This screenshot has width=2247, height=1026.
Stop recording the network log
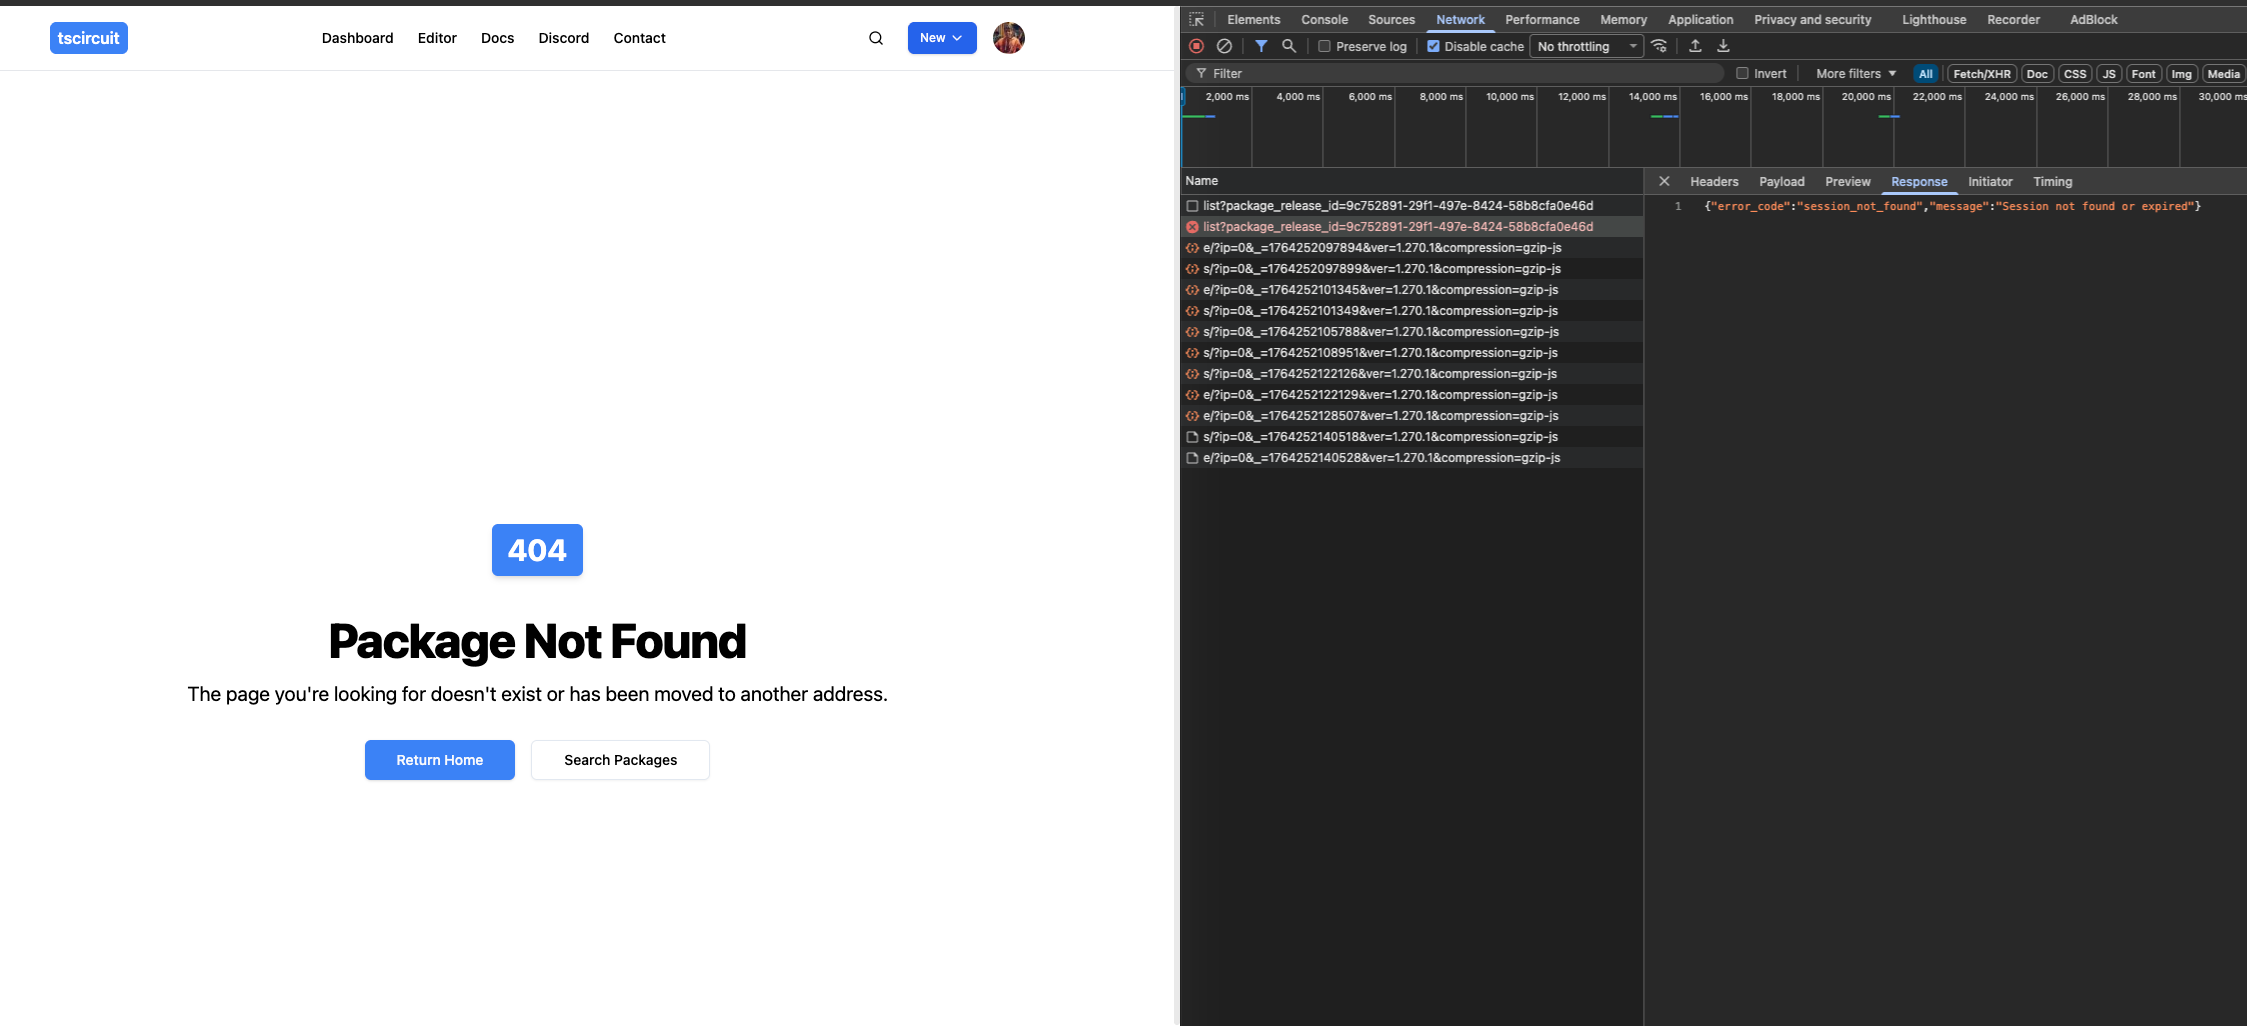pos(1197,46)
